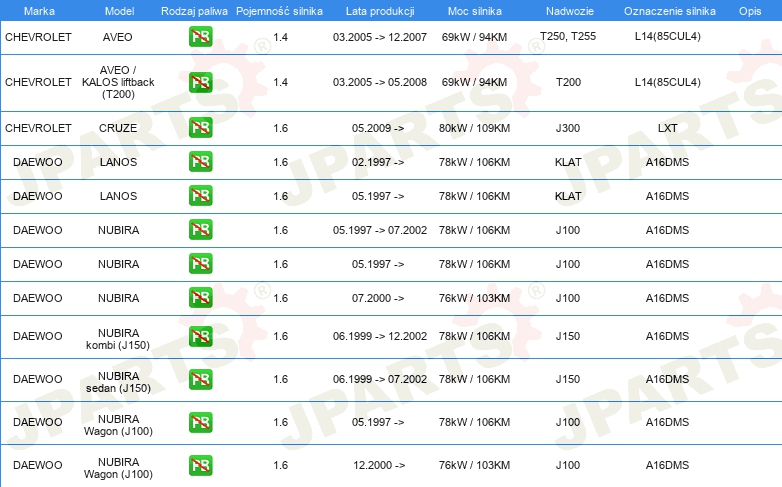
Task: Select the LXT engine code cell
Action: 667,128
